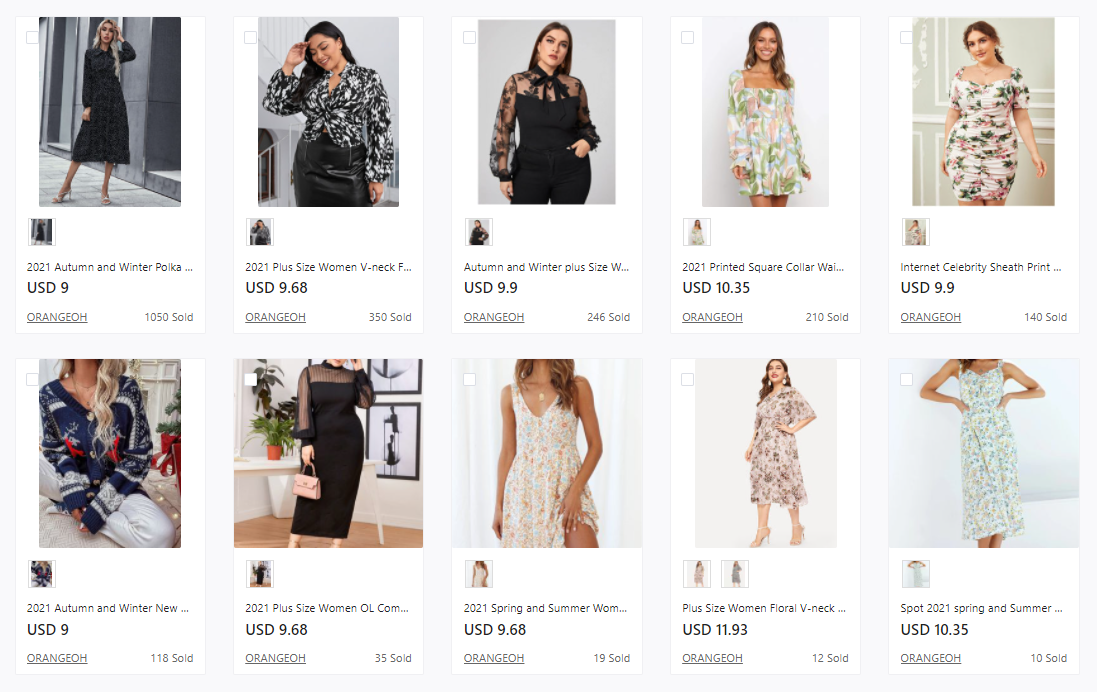Screen dimensions: 1097x692
Task: Click the swatch below the Internet Celebrity Sheath dress
Action: click(x=915, y=232)
